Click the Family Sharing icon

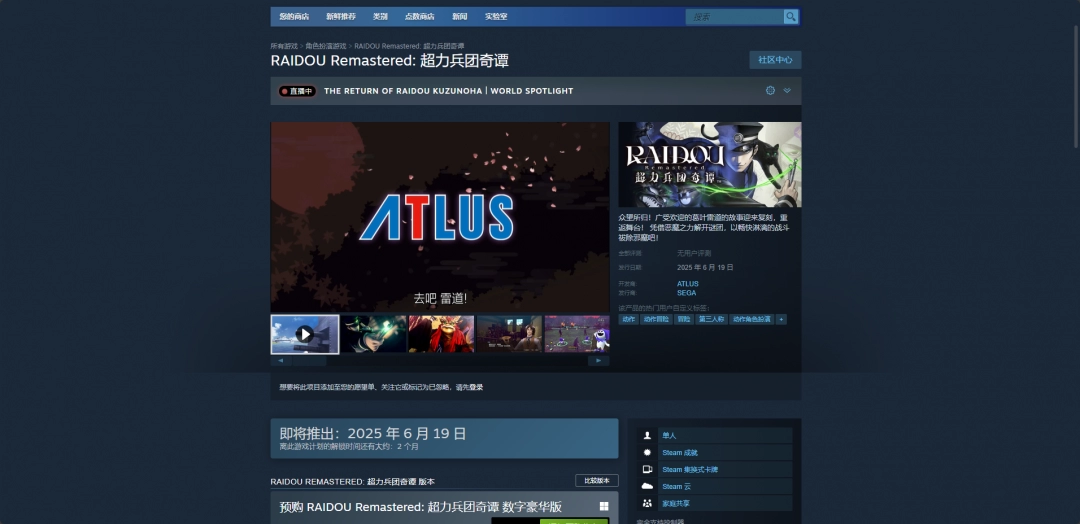[647, 503]
